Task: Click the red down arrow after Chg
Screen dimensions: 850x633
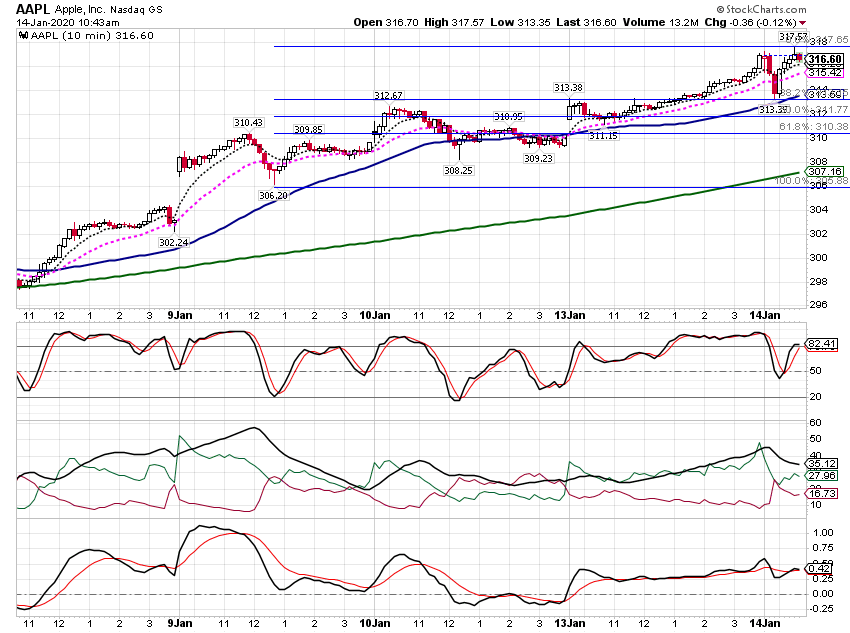Action: (802, 23)
